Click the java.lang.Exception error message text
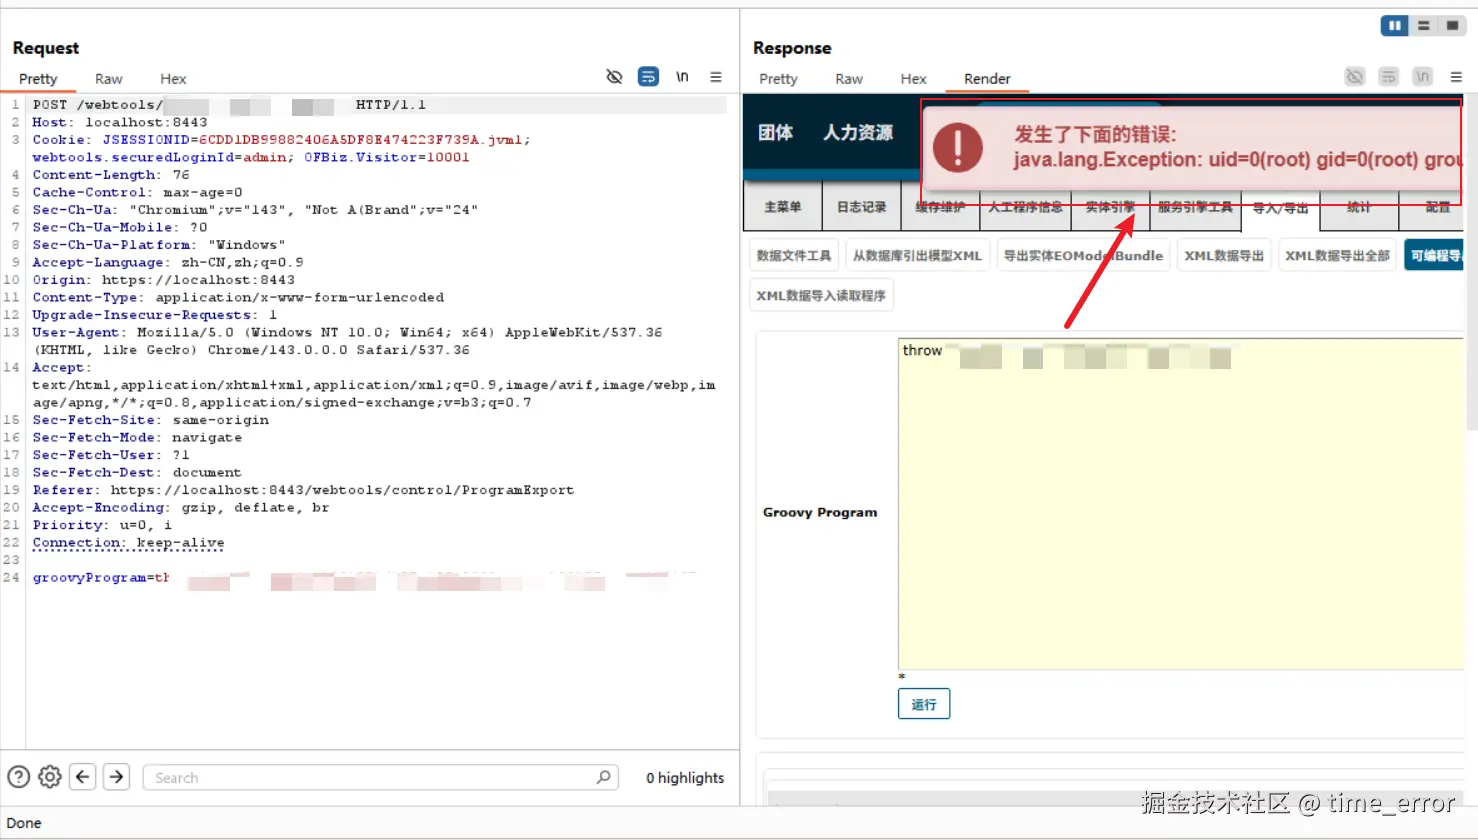 click(1238, 160)
